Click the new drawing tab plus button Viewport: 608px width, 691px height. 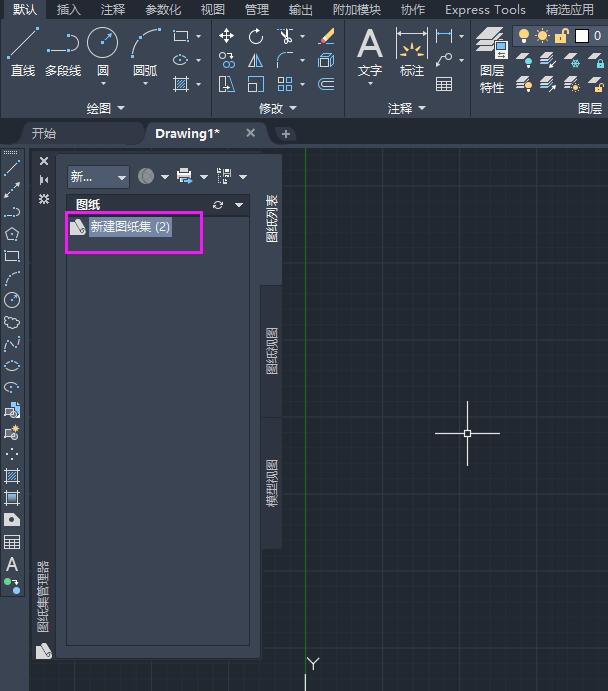tap(286, 134)
